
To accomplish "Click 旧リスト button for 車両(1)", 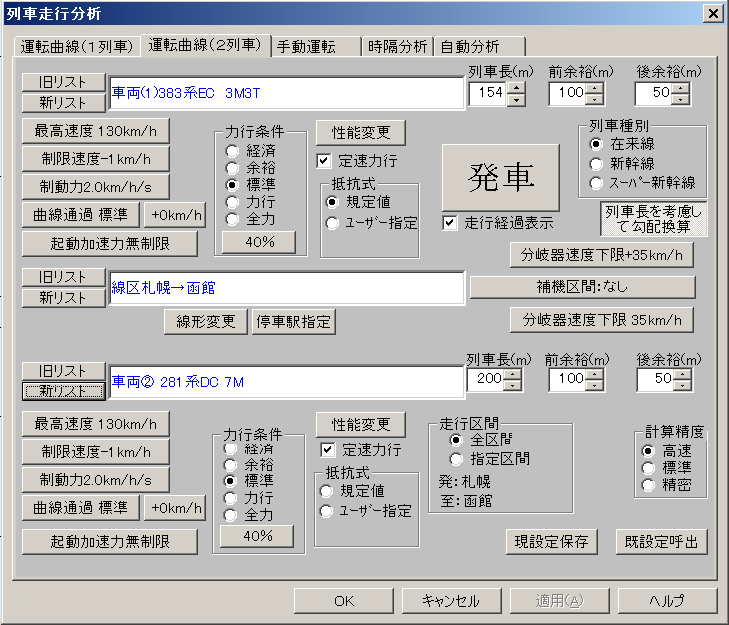I will (x=64, y=82).
